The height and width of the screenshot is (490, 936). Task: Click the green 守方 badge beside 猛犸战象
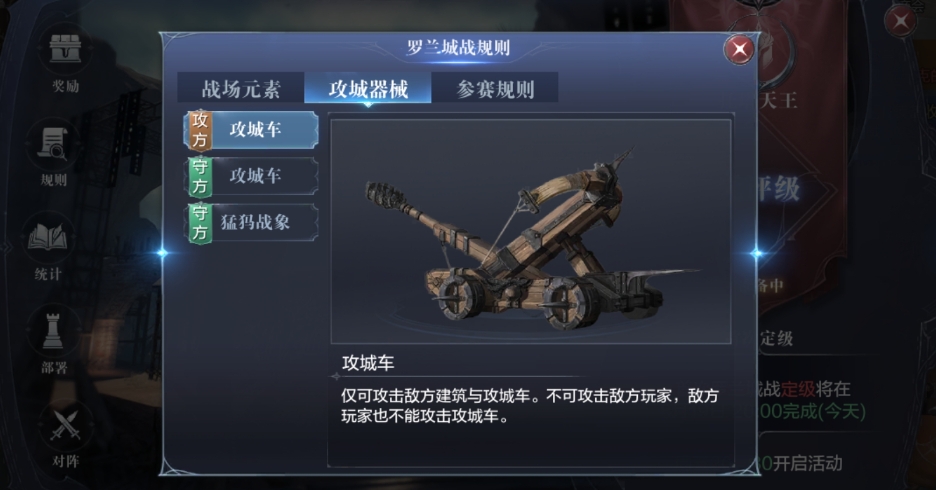pyautogui.click(x=200, y=223)
